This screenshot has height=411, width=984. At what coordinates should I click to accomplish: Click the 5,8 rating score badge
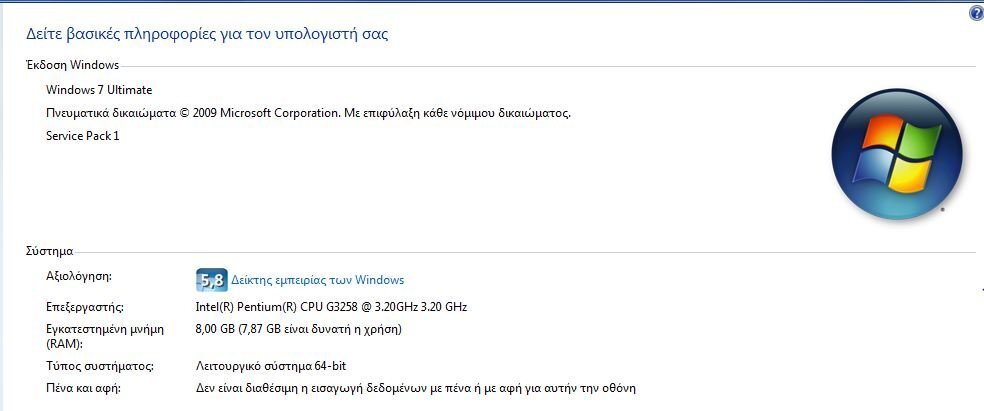pyautogui.click(x=211, y=280)
